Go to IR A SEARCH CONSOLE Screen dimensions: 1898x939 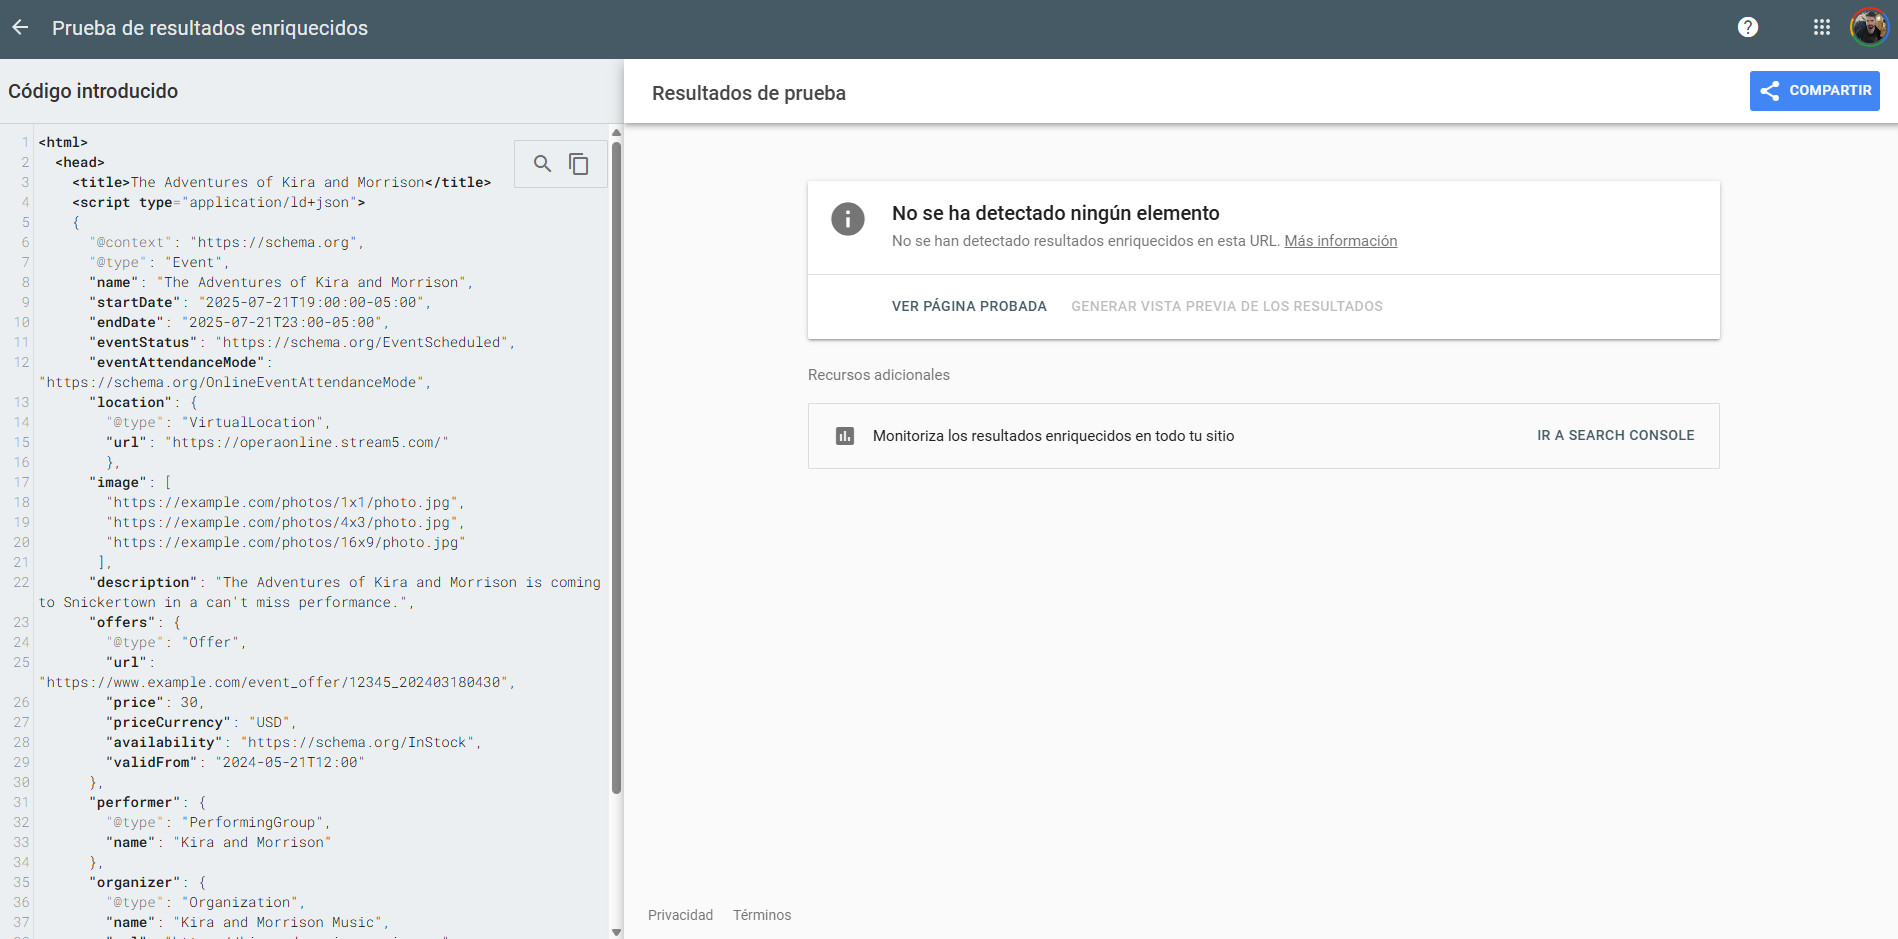1615,436
